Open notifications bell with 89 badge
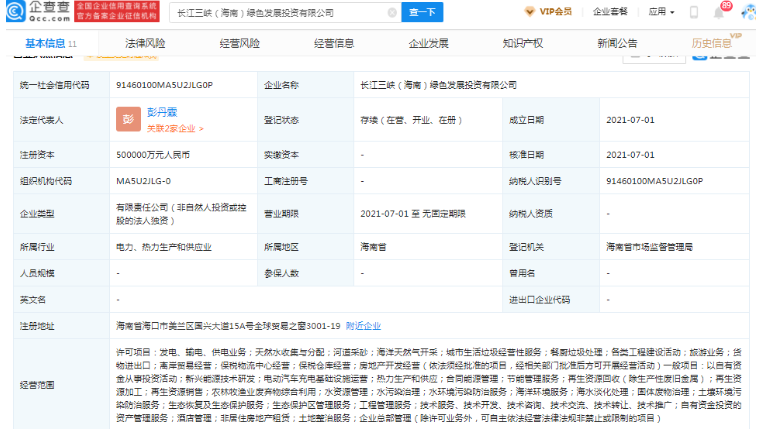 point(719,12)
